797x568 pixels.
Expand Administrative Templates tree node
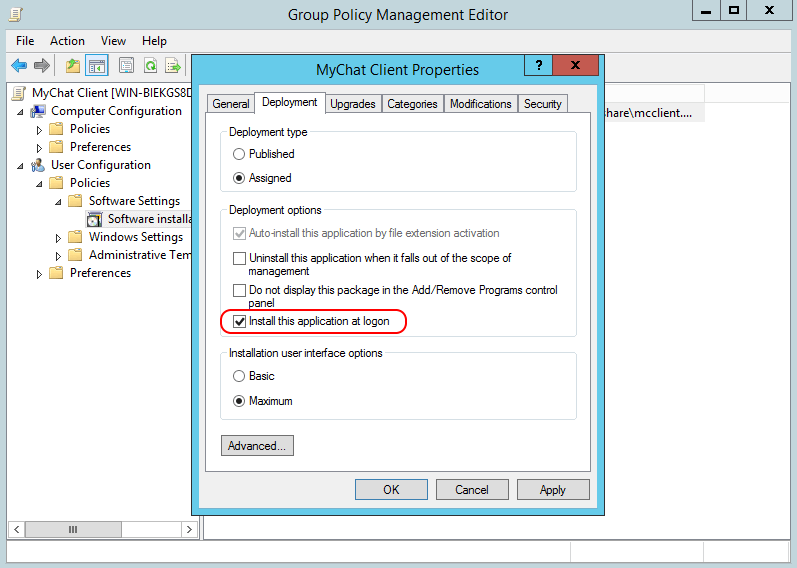(59, 255)
